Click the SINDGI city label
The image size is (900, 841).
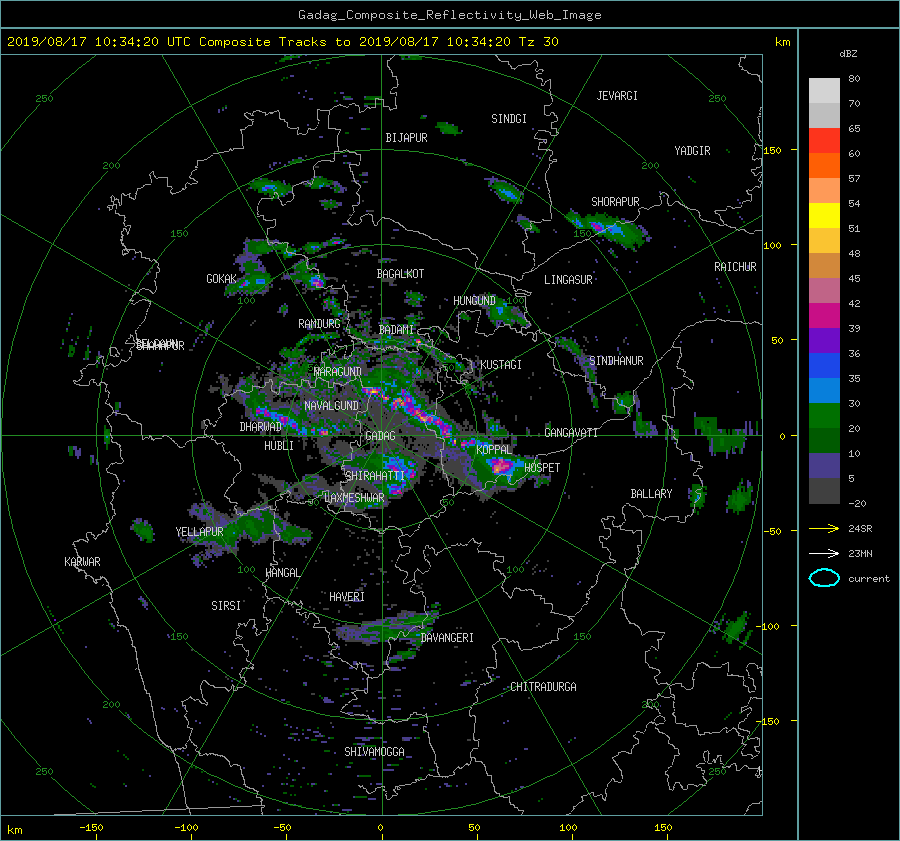(x=509, y=119)
